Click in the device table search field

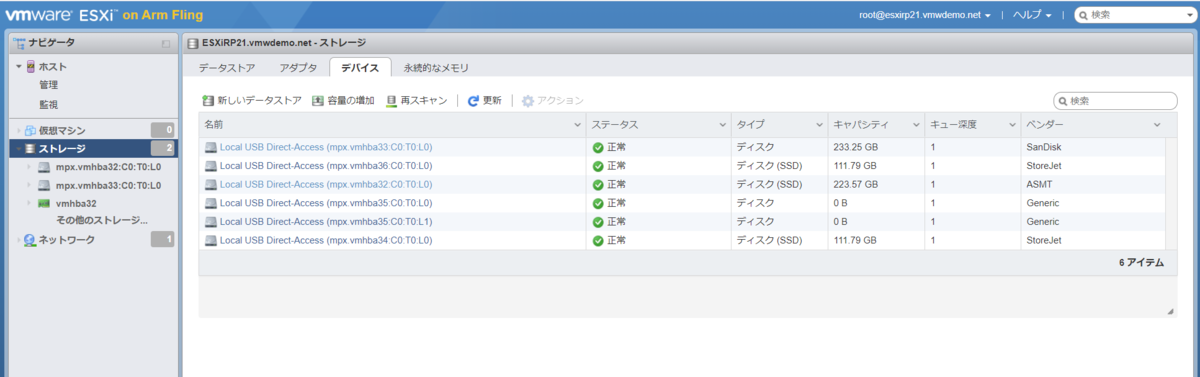tap(1116, 101)
